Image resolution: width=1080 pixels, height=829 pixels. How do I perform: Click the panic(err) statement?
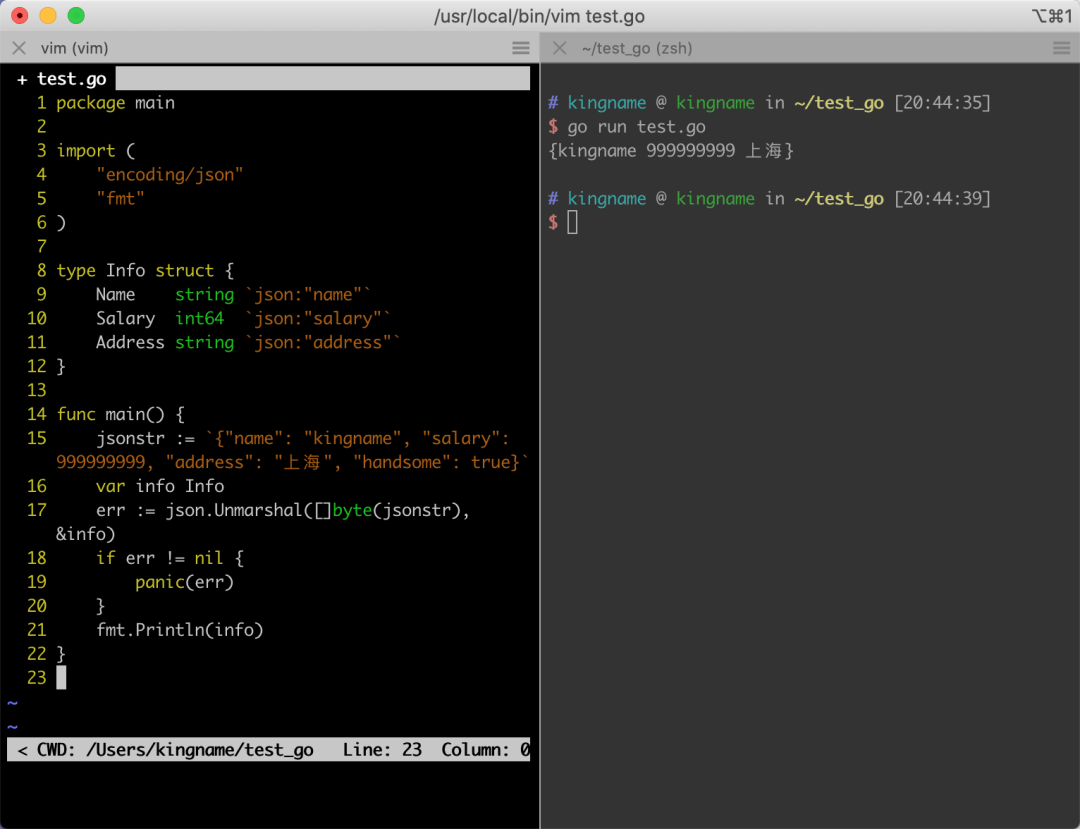(185, 583)
